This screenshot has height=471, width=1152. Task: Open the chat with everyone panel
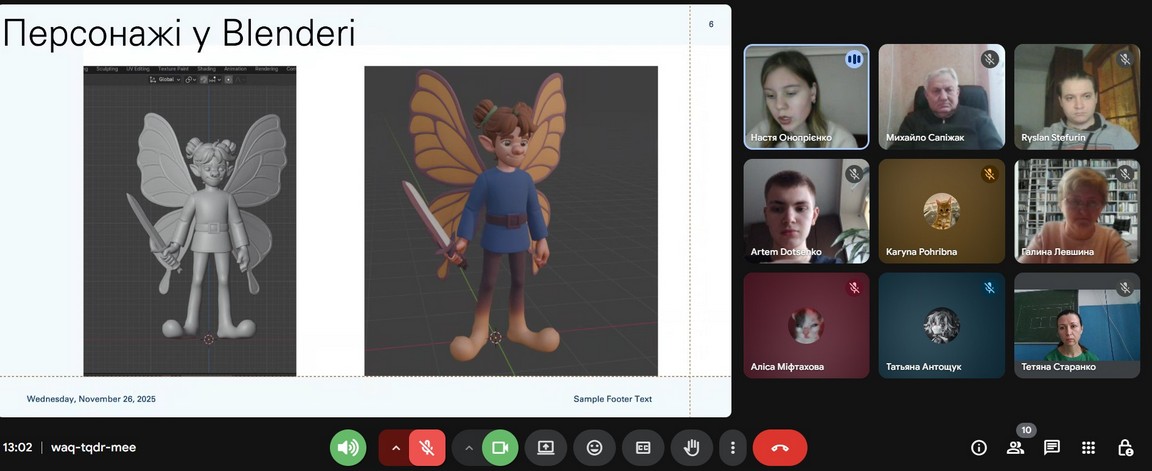coord(1052,447)
